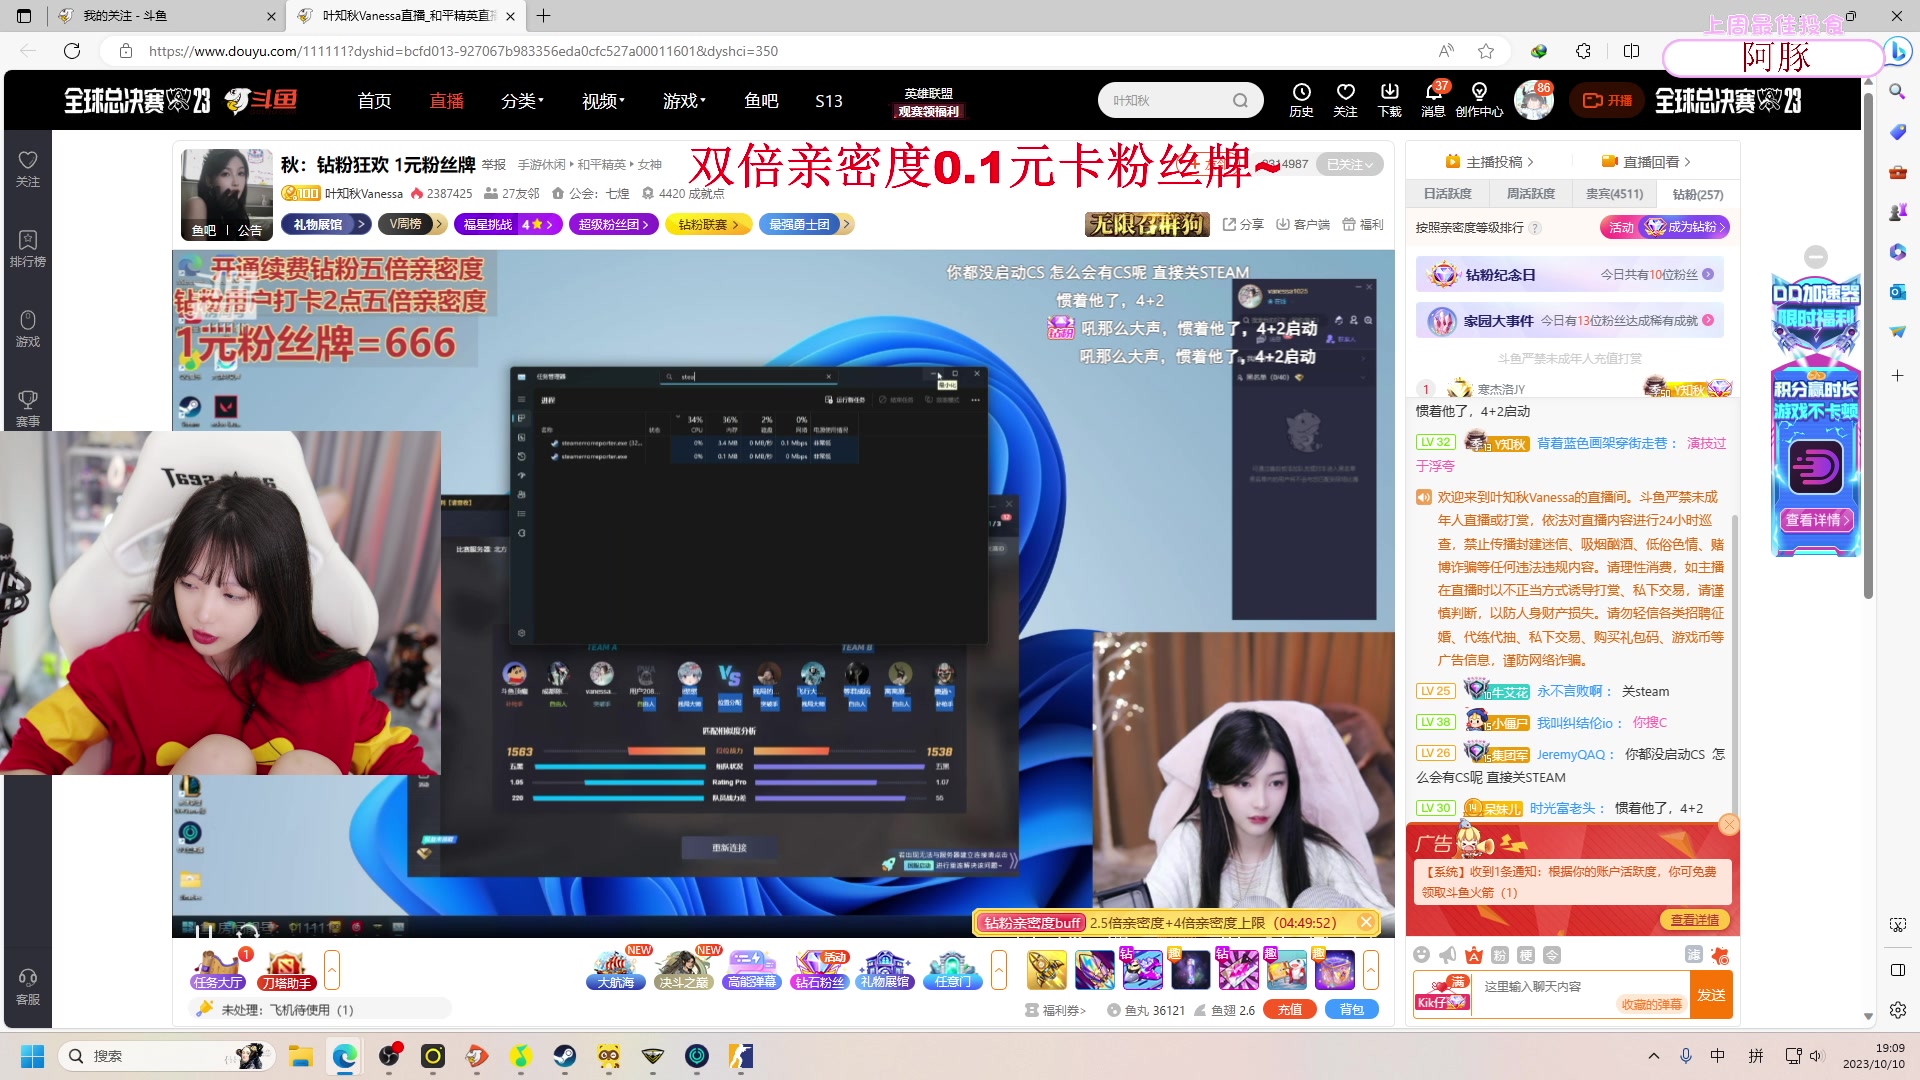This screenshot has height=1080, width=1920.
Task: Click the 发送 send button
Action: click(x=1711, y=995)
